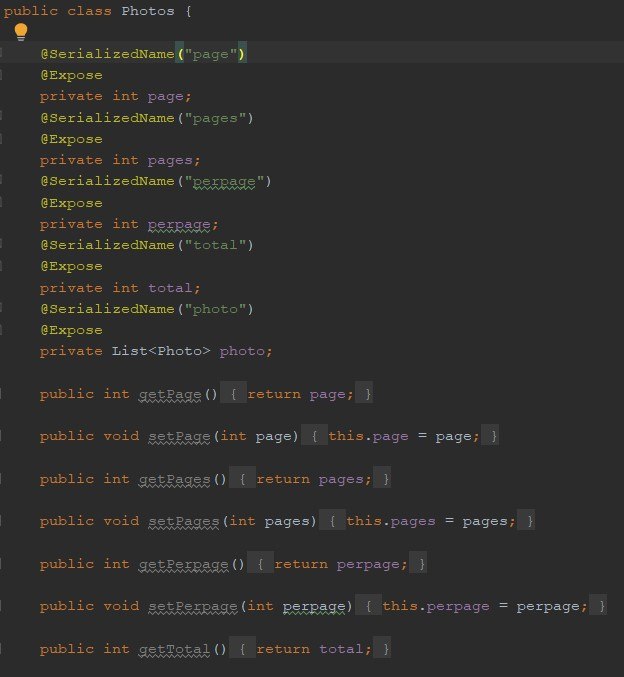This screenshot has height=677, width=624.
Task: Click the class name Photos
Action: pos(148,11)
